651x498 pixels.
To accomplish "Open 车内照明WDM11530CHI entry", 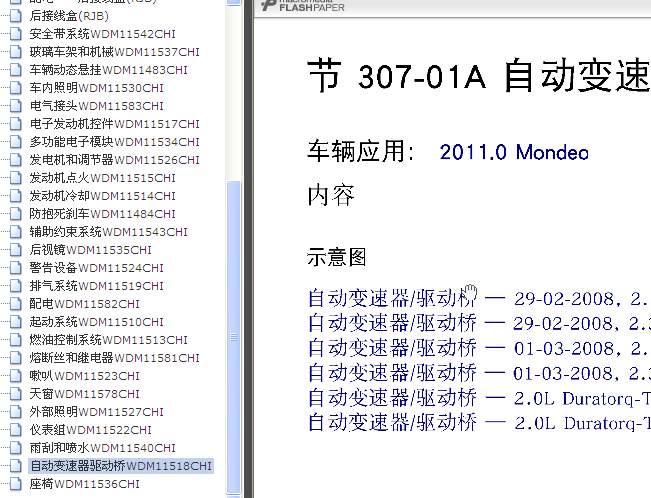I will (x=96, y=88).
